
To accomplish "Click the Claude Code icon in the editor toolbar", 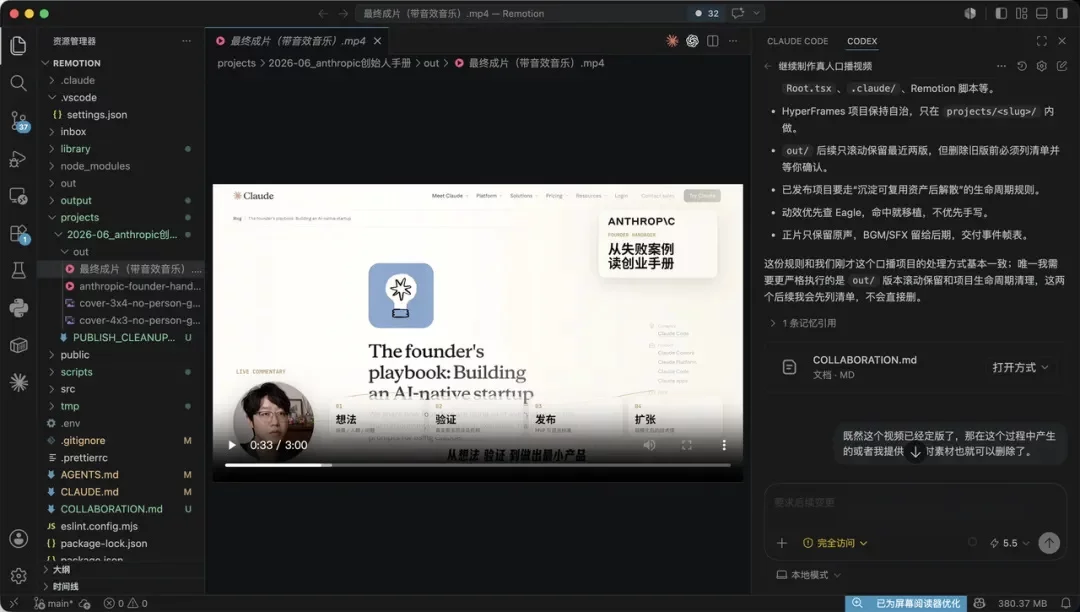I will click(x=672, y=41).
